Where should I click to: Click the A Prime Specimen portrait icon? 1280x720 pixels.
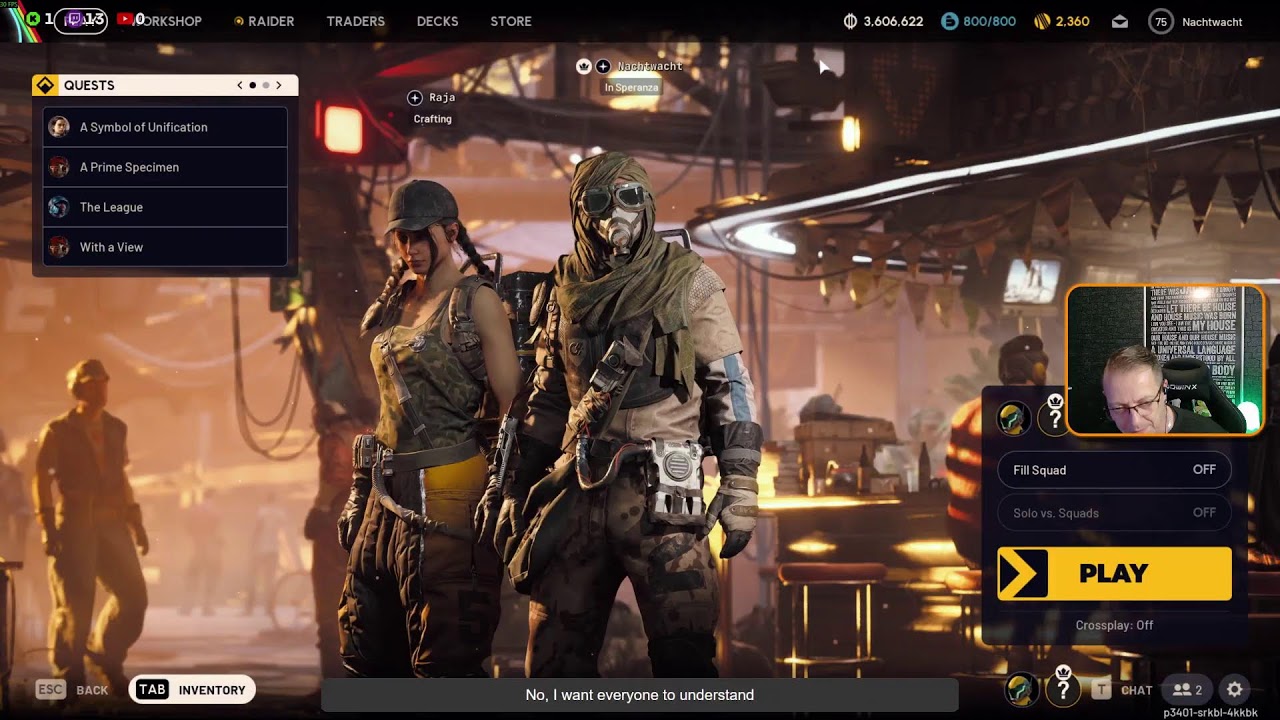59,167
